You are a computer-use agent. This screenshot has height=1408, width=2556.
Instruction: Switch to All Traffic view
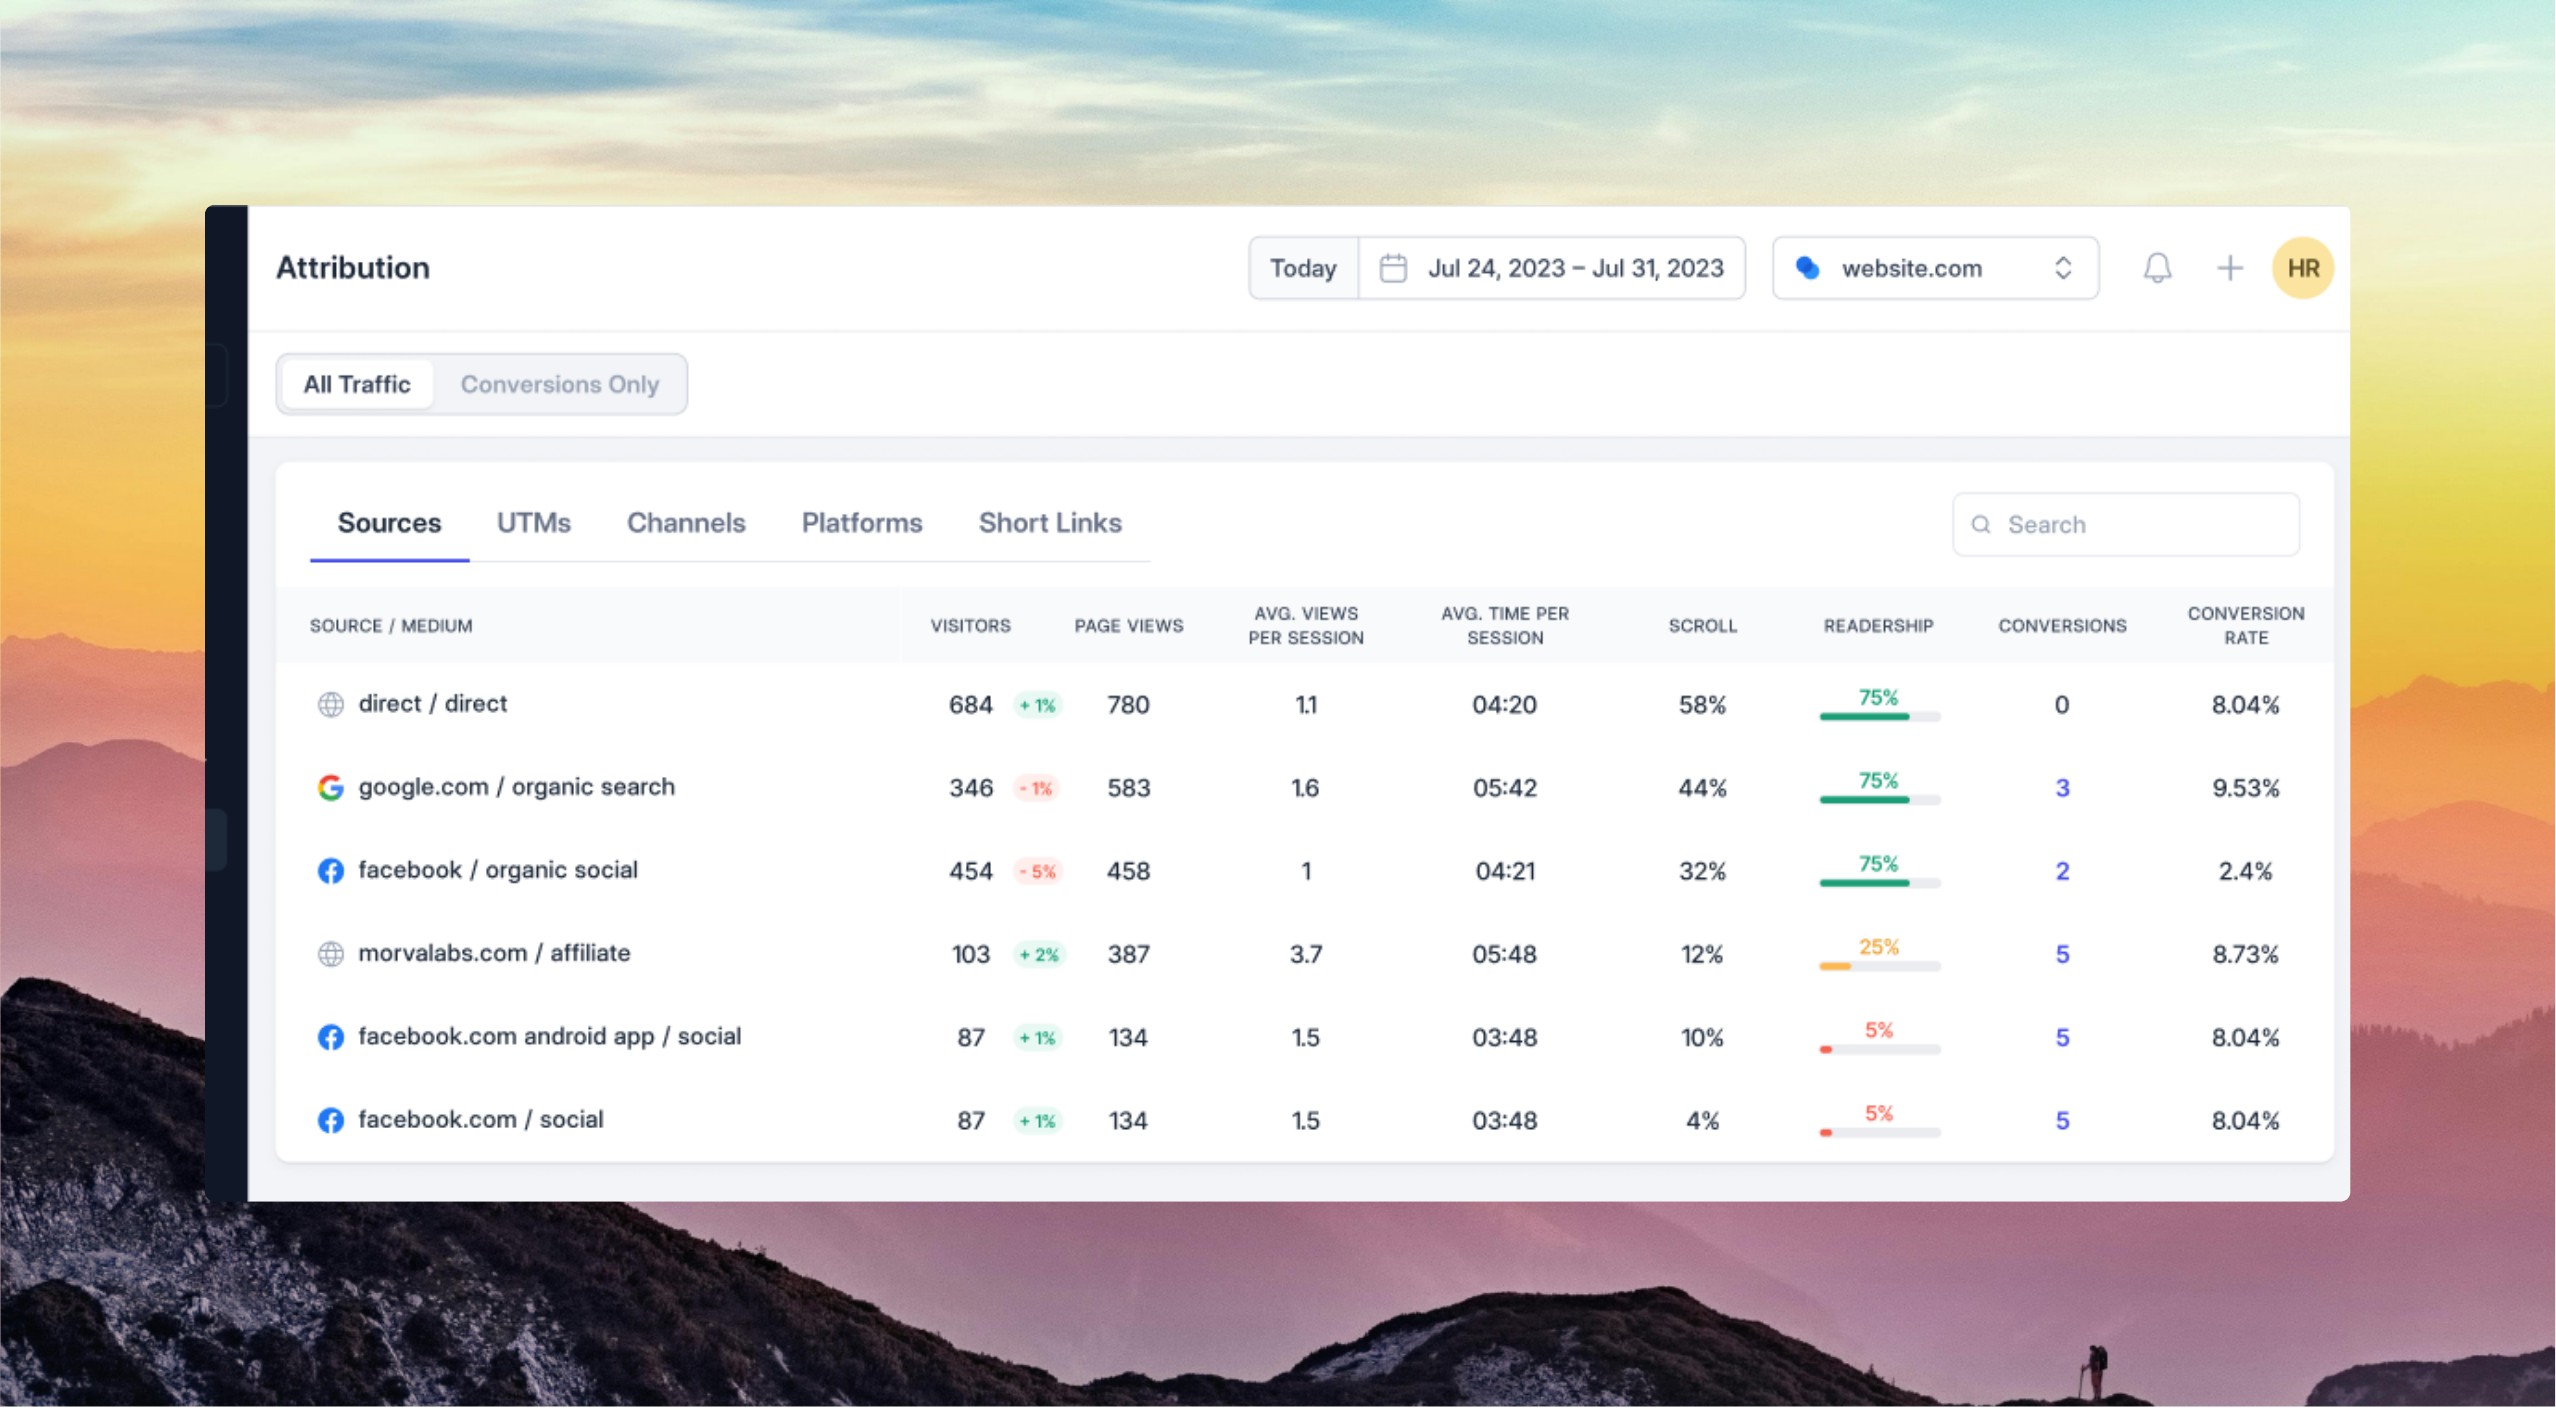pyautogui.click(x=357, y=385)
